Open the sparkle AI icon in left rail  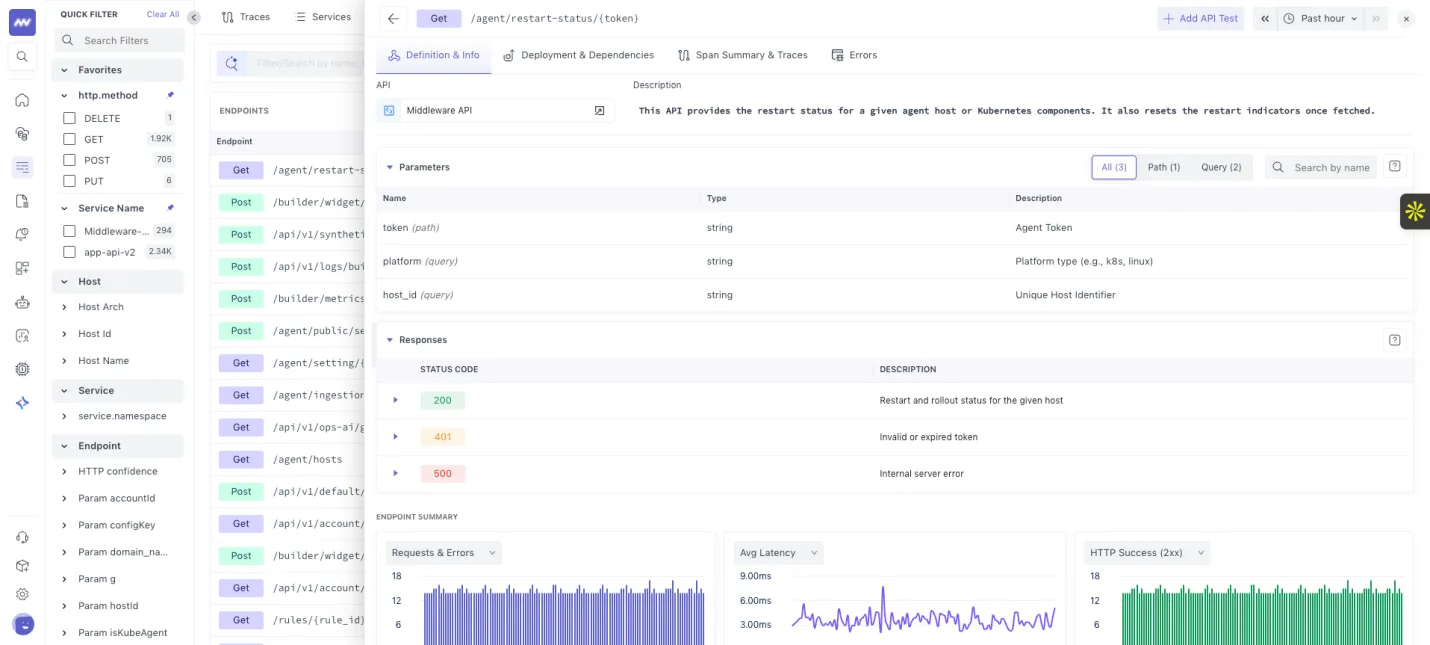(x=22, y=403)
